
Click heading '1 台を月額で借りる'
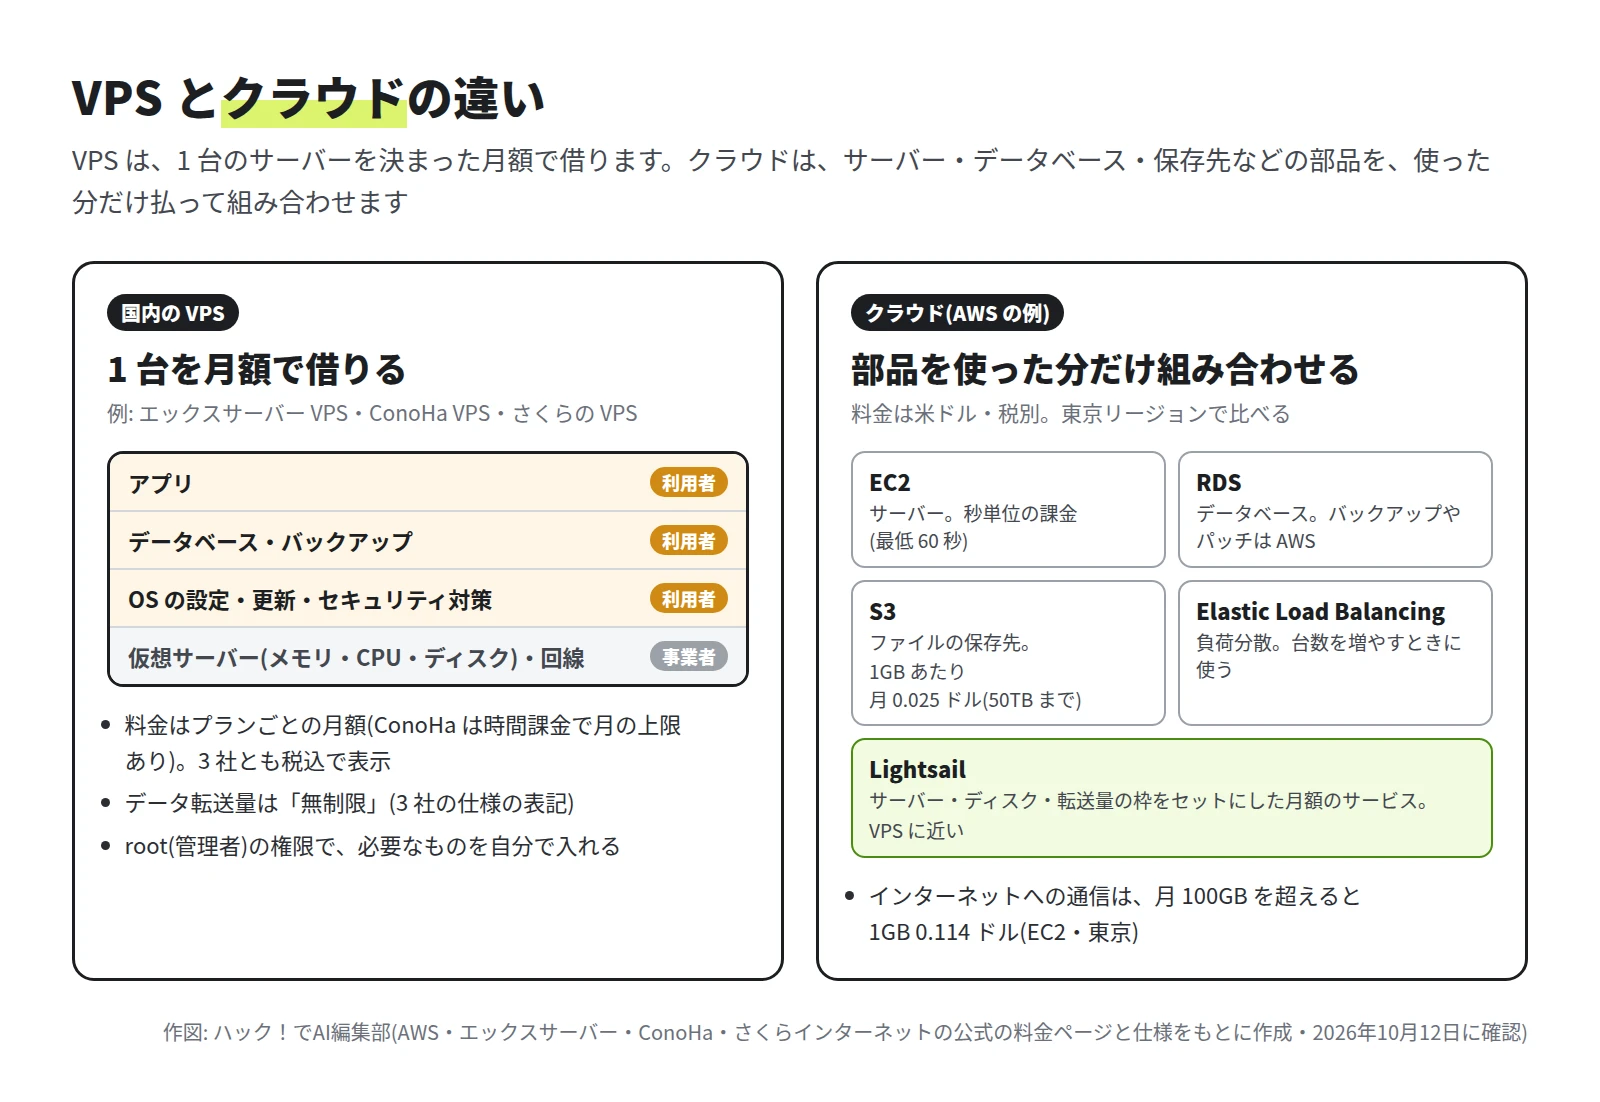pyautogui.click(x=257, y=369)
